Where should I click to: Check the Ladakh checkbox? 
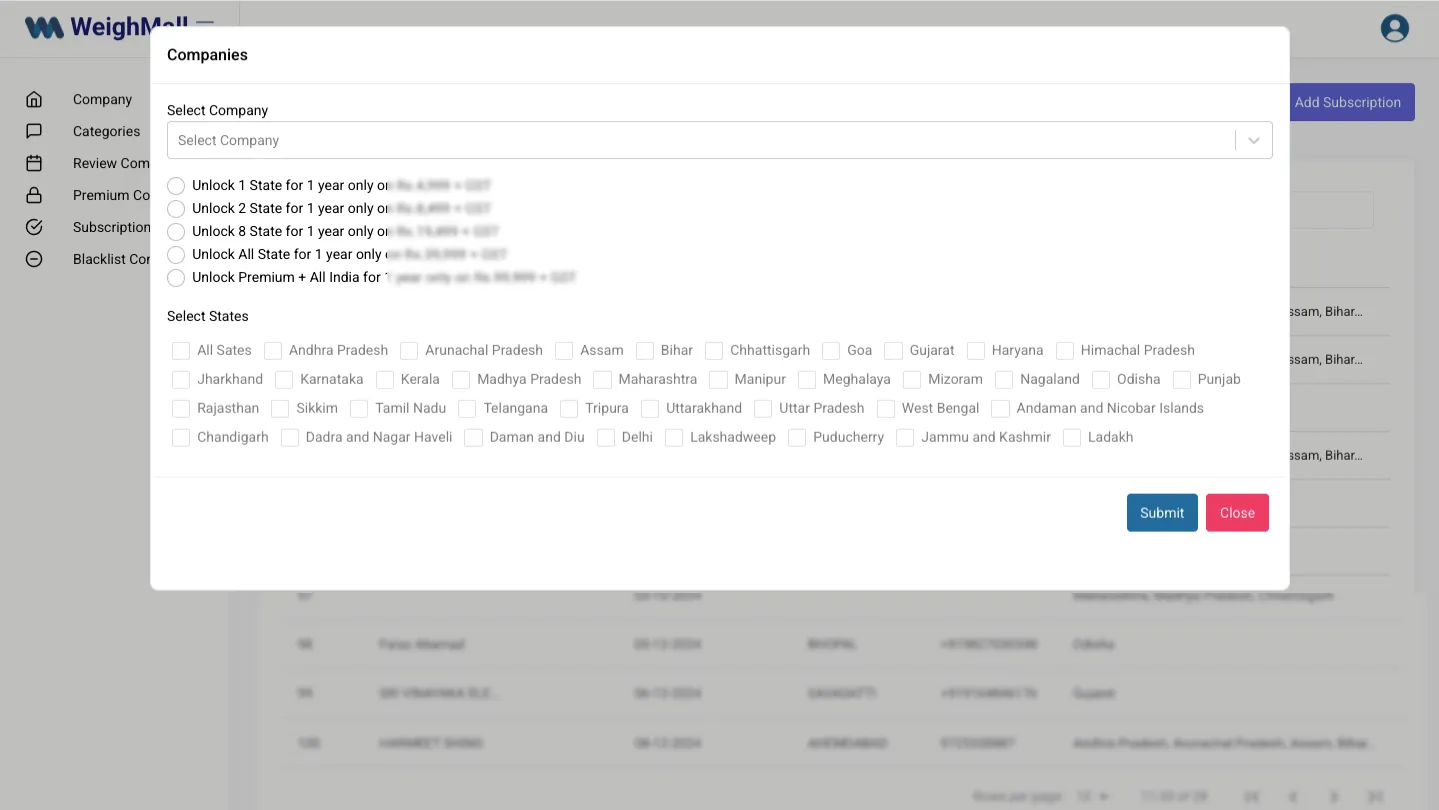point(1072,438)
